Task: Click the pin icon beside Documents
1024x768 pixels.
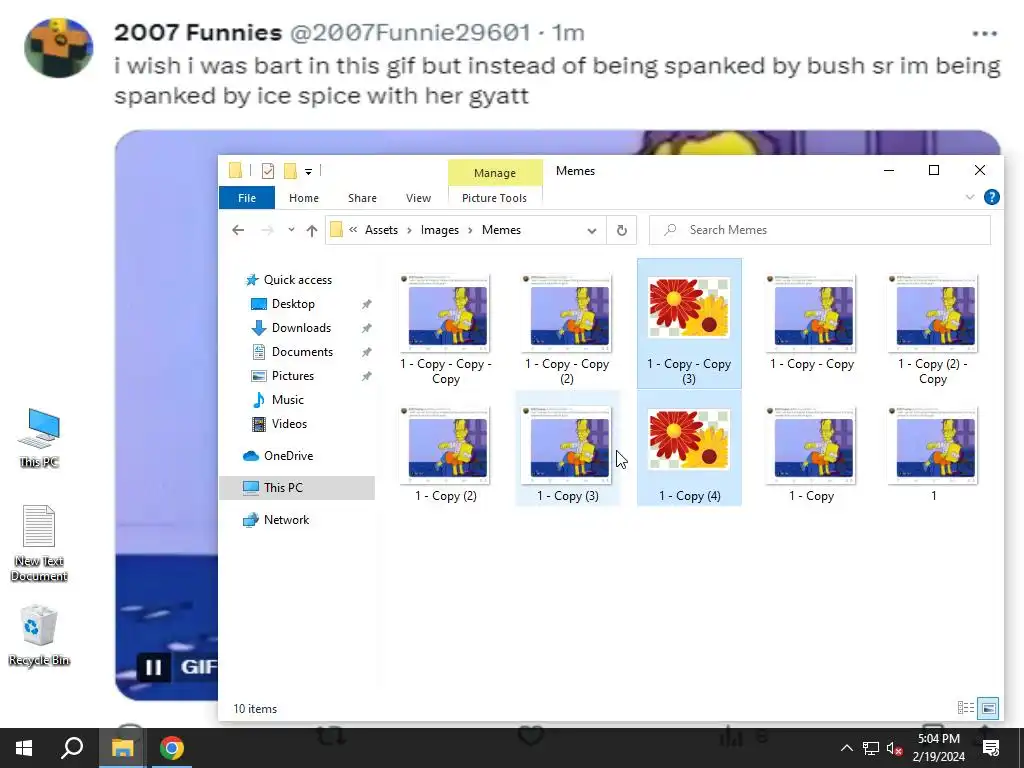Action: pos(366,352)
